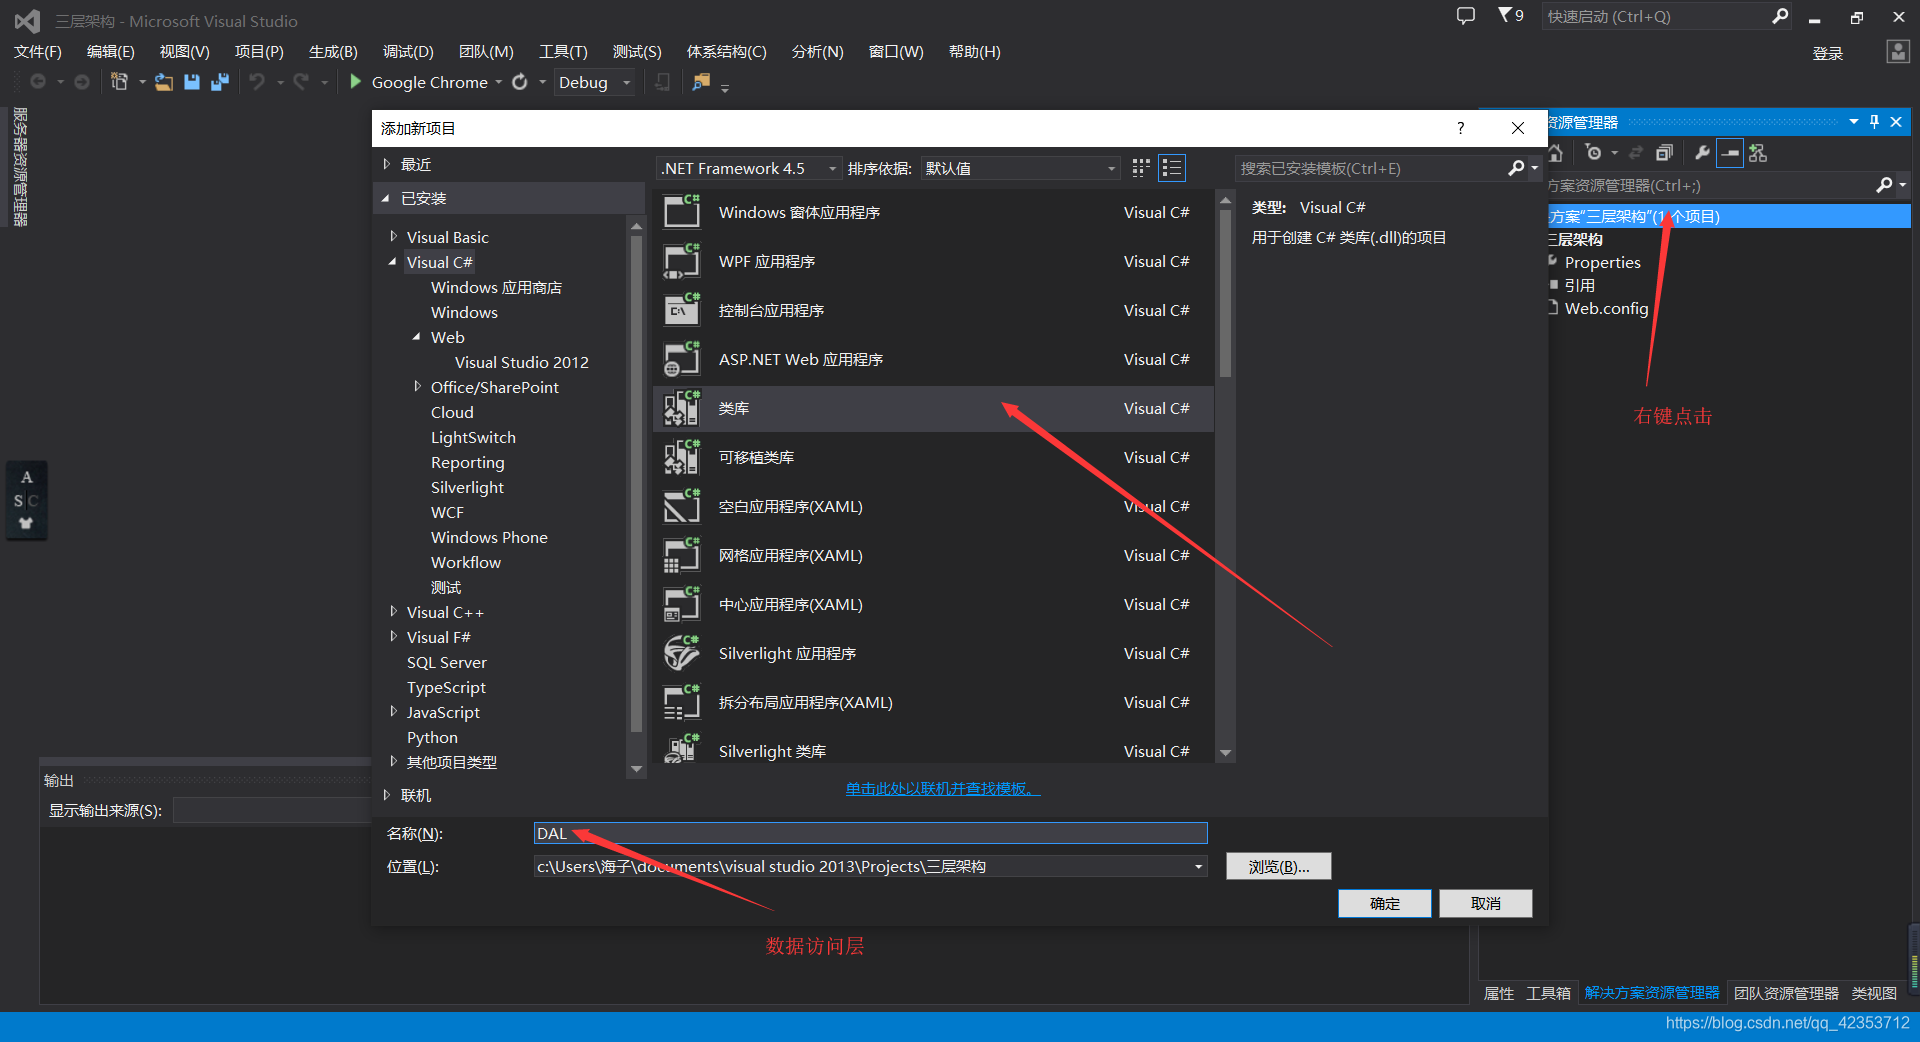Expand the 最近 section
Screen dimensions: 1920x1042
point(386,164)
